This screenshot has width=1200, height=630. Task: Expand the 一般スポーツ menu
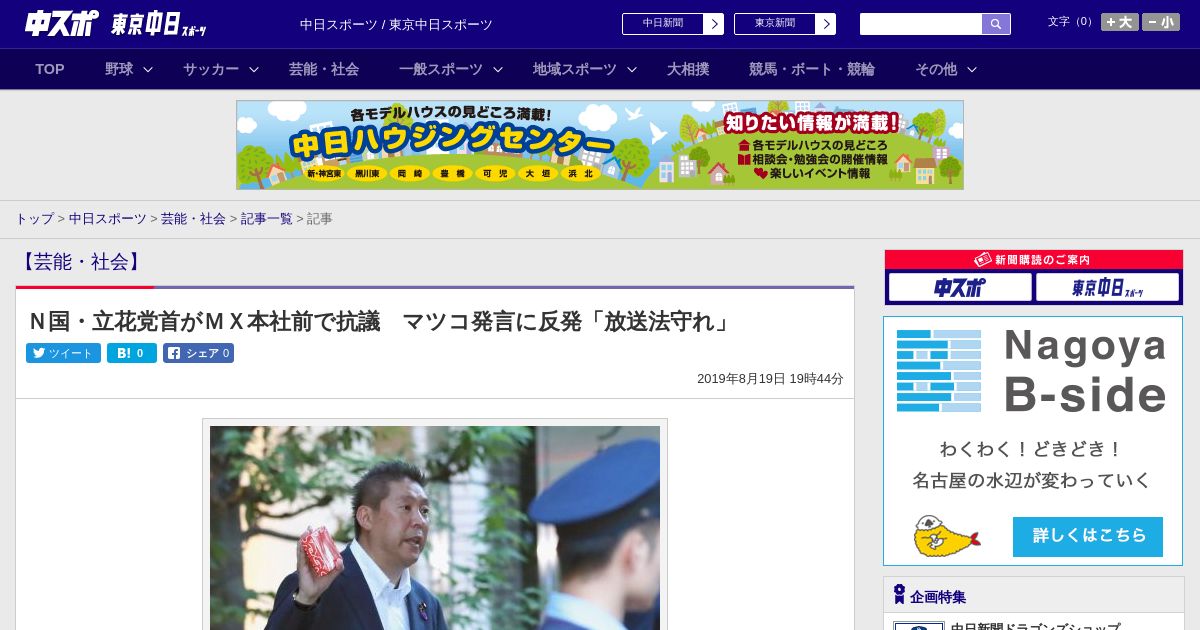pos(451,69)
